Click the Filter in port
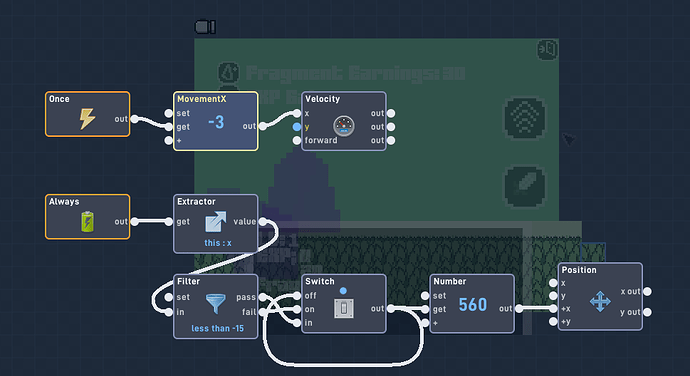The image size is (690, 376). (168, 312)
